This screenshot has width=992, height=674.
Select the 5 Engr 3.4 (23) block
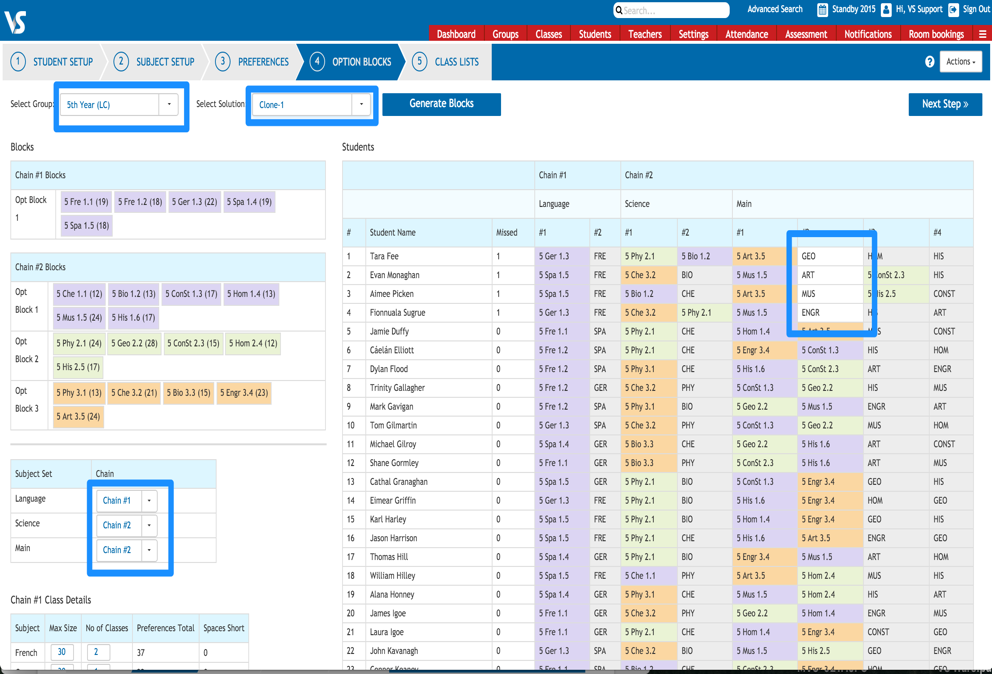pyautogui.click(x=244, y=392)
